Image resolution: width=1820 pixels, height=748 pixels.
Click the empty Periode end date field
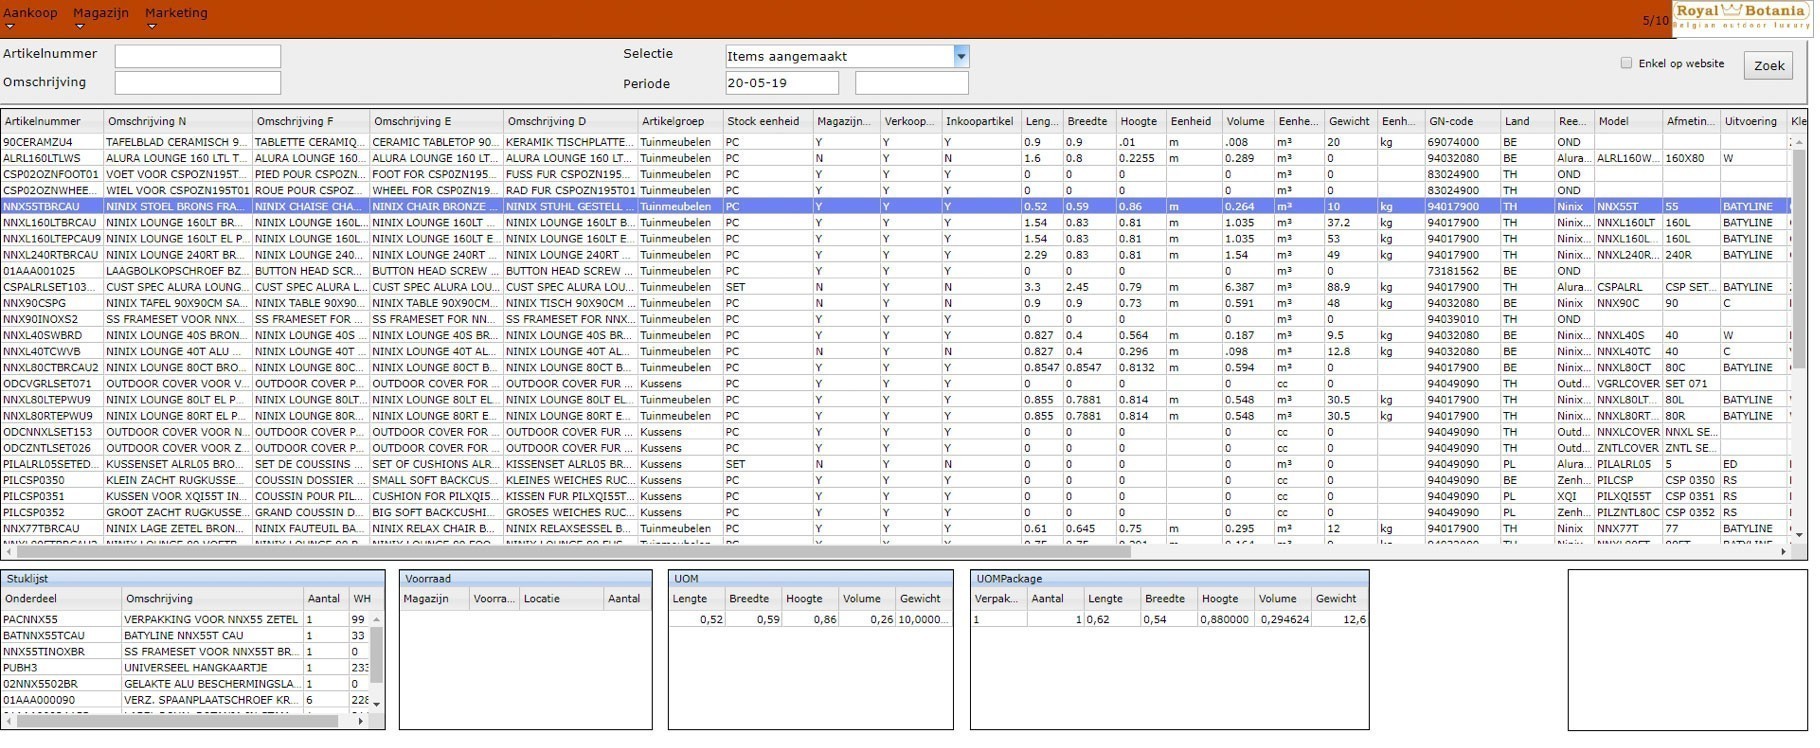point(912,83)
